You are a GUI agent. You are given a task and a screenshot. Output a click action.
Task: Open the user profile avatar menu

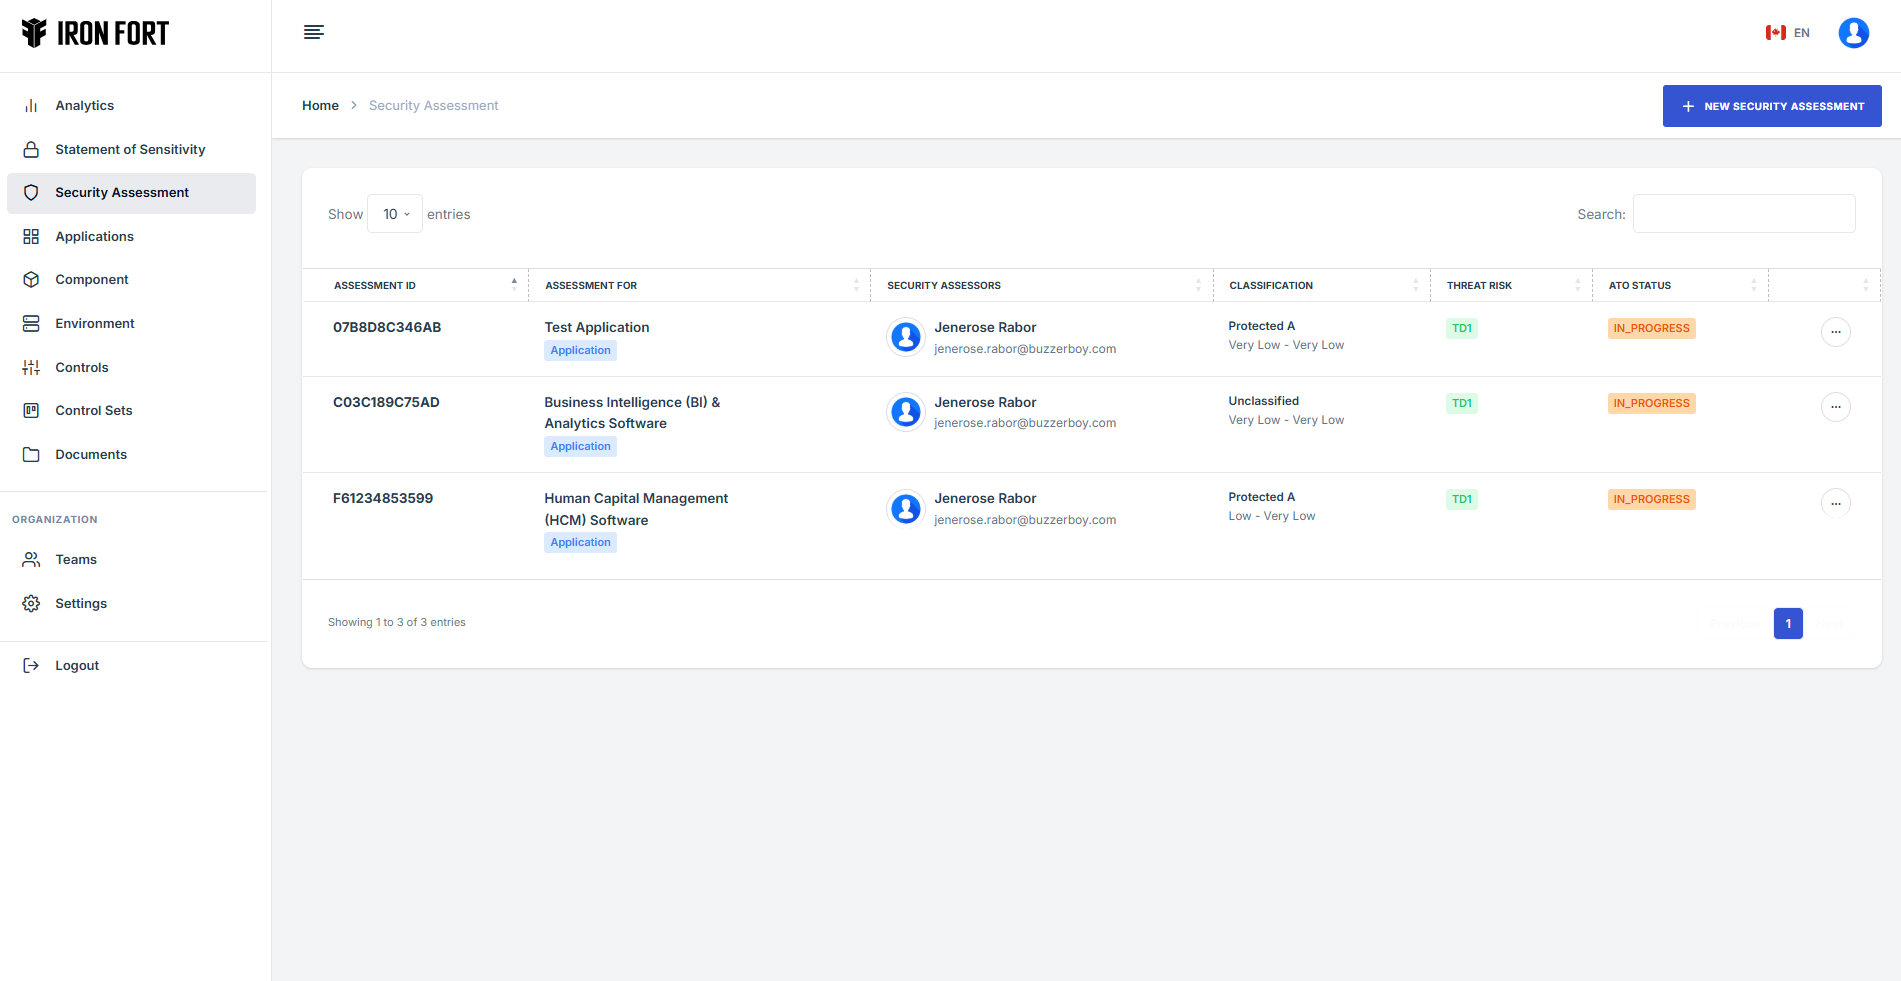pos(1853,33)
